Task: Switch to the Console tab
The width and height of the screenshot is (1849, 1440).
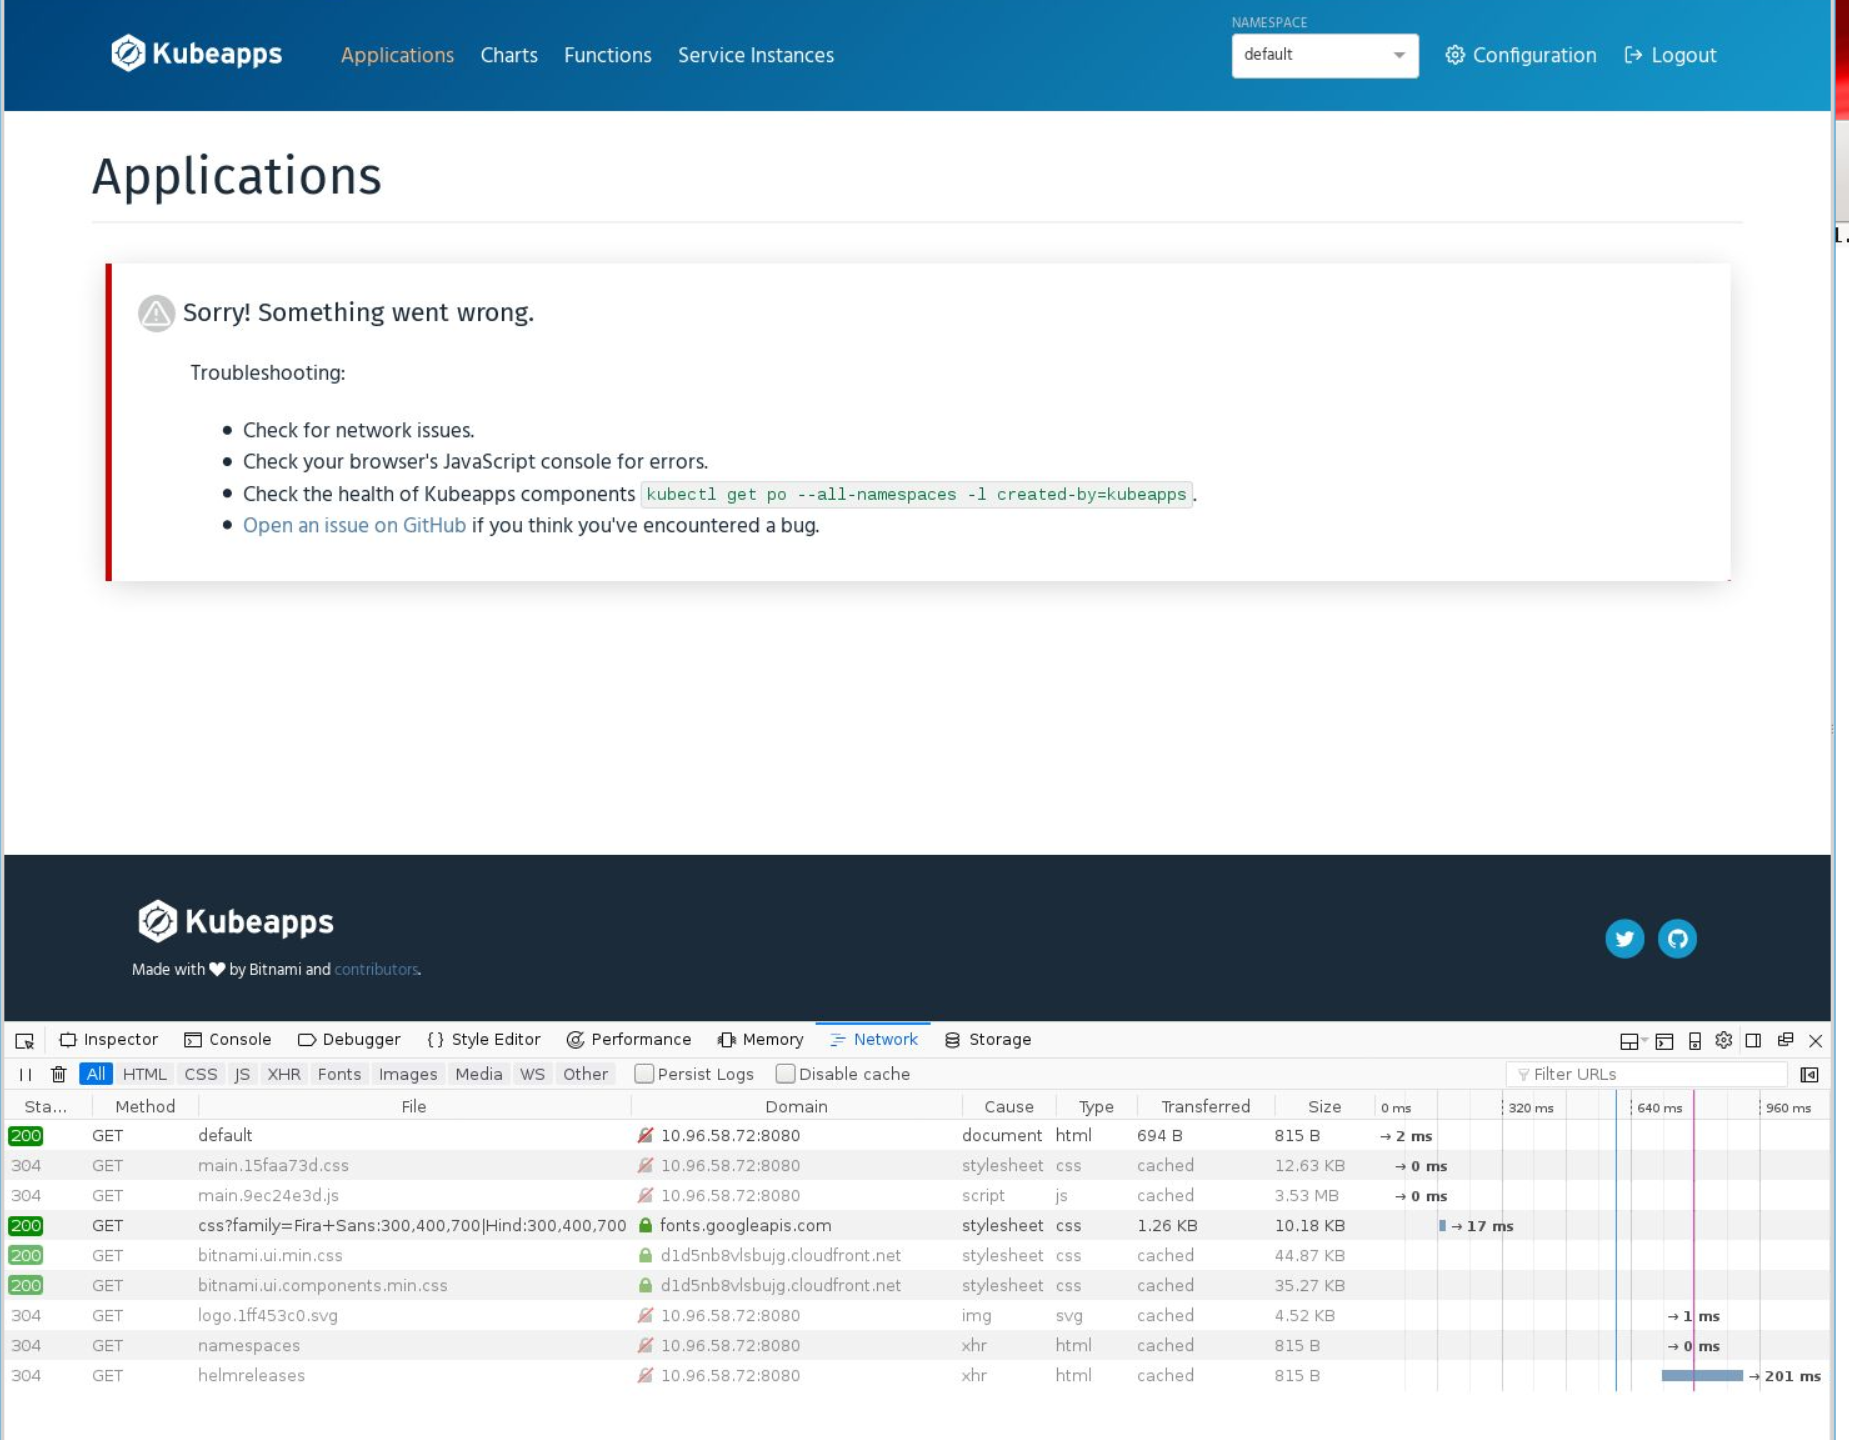Action: (230, 1040)
